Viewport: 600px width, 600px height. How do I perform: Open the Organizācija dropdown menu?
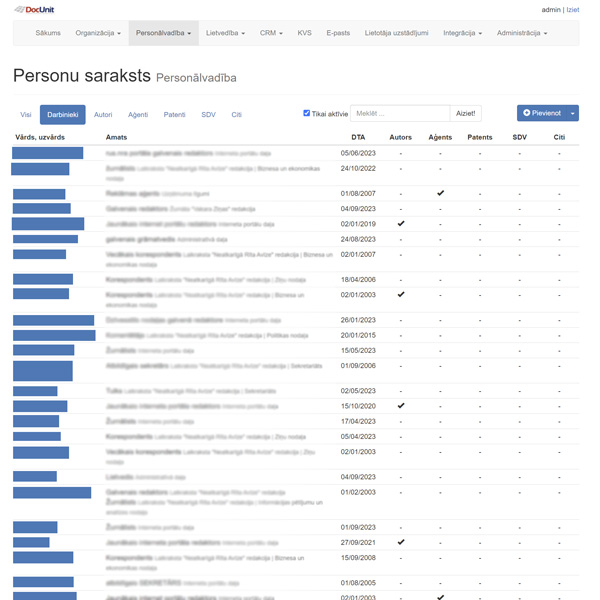click(x=98, y=33)
